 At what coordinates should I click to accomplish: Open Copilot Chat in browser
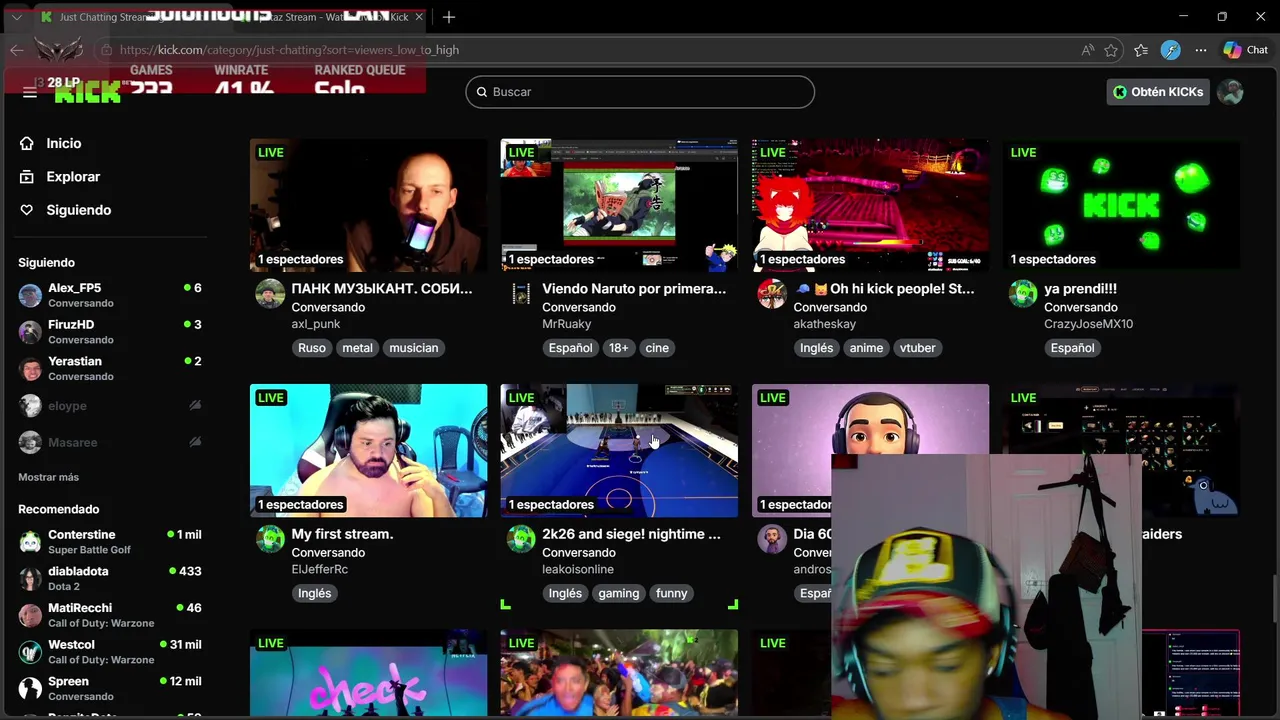click(1245, 50)
